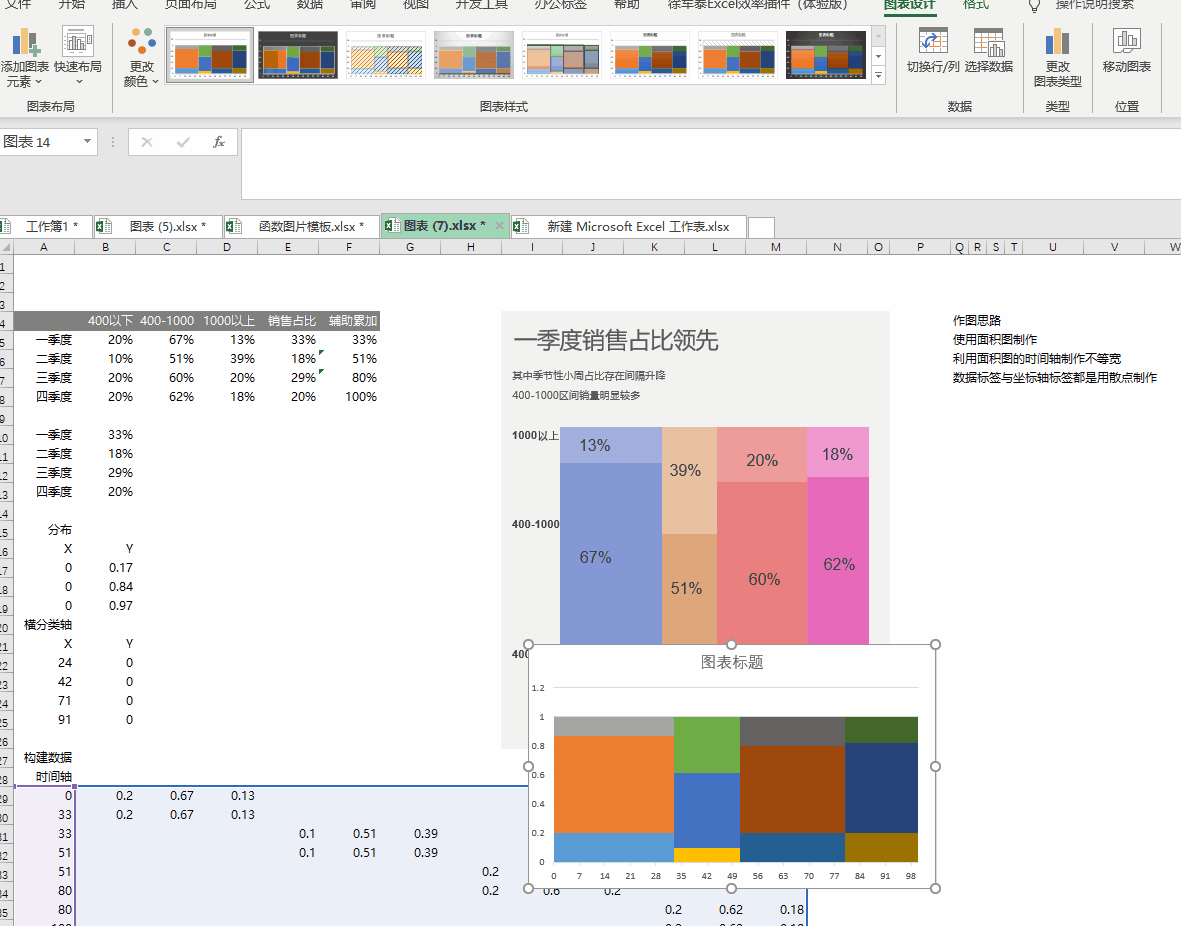Click the large orange area in the selected chart

click(x=614, y=784)
